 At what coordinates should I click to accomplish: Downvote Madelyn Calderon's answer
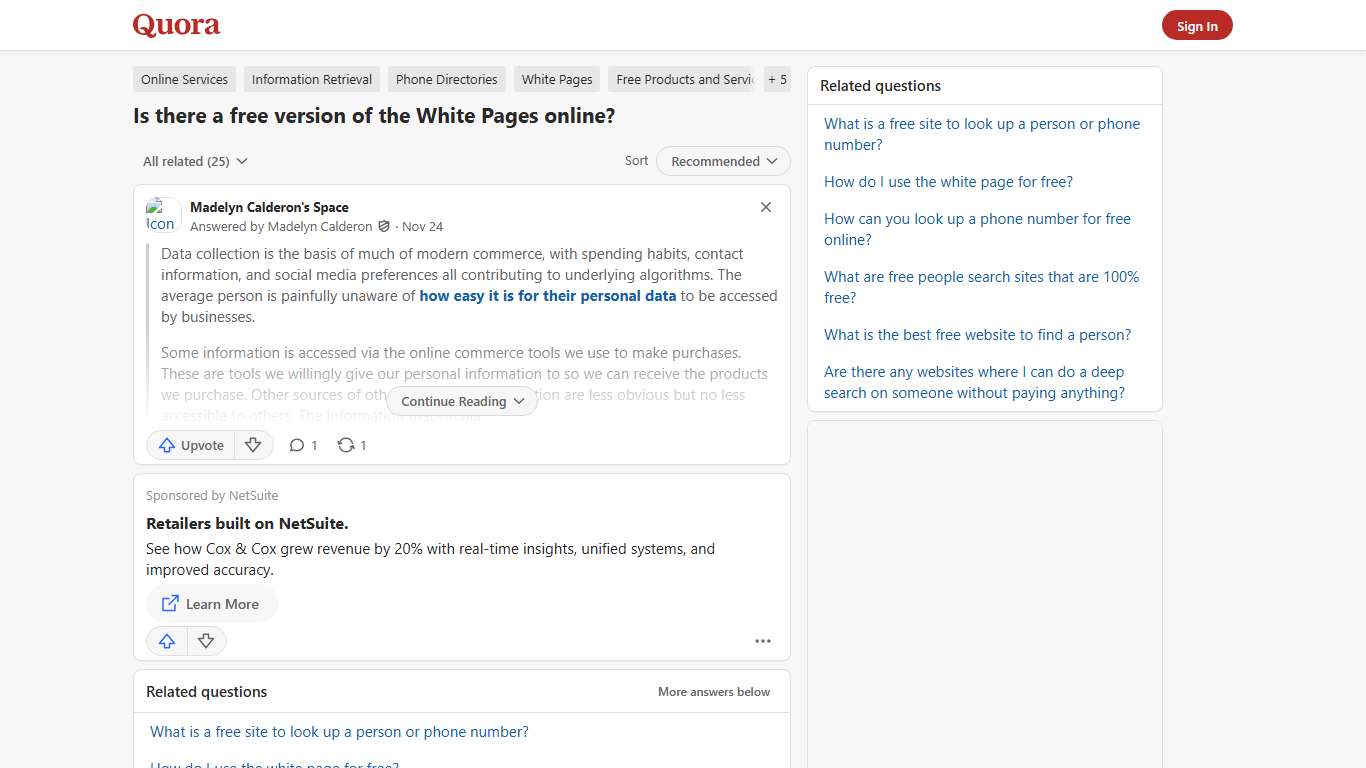coord(253,445)
